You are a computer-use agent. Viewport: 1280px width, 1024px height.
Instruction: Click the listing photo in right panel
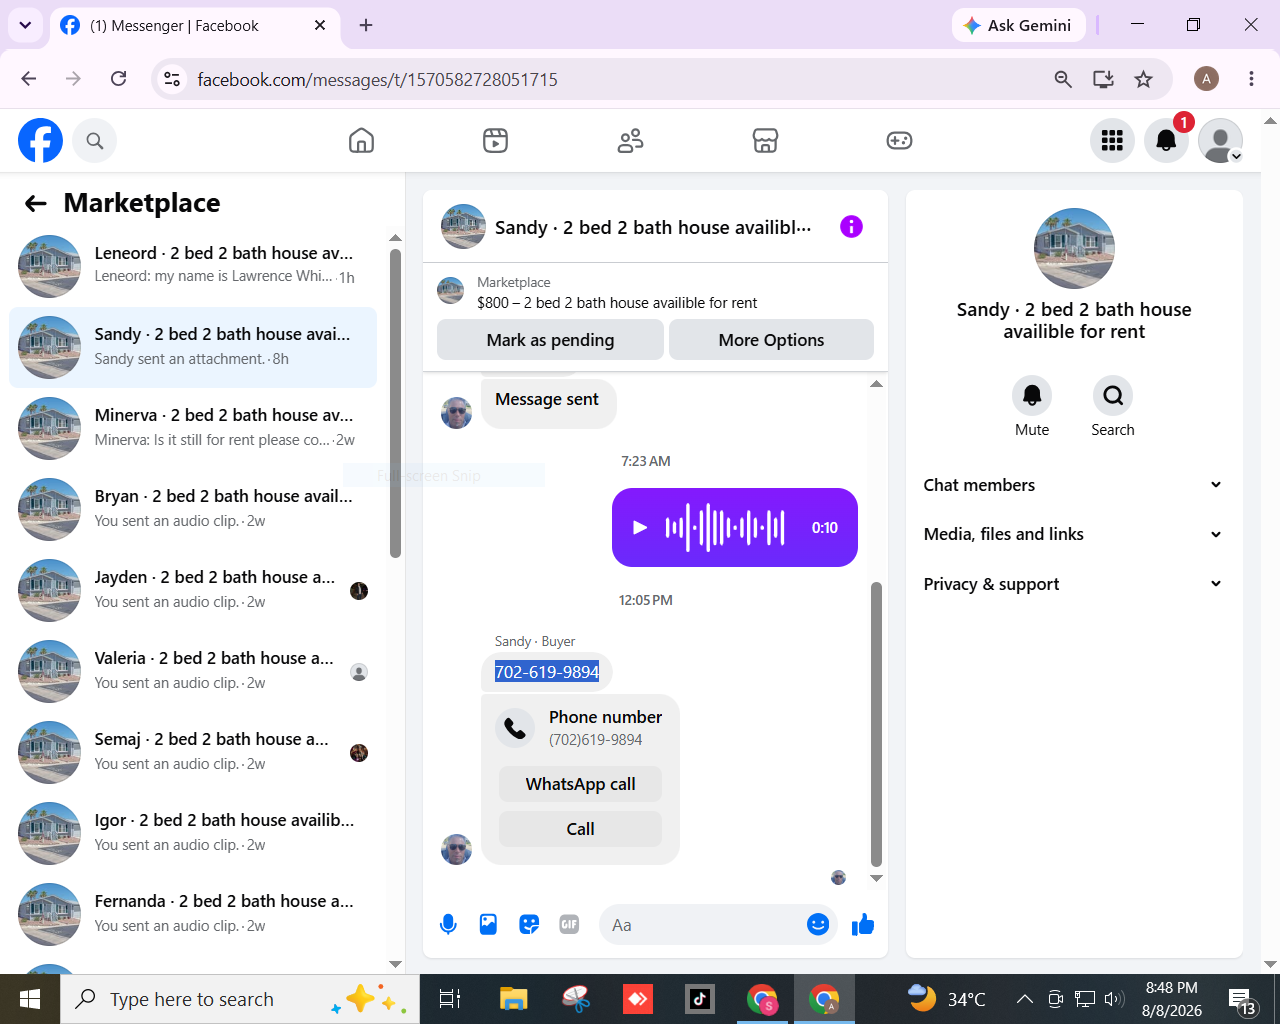1074,248
